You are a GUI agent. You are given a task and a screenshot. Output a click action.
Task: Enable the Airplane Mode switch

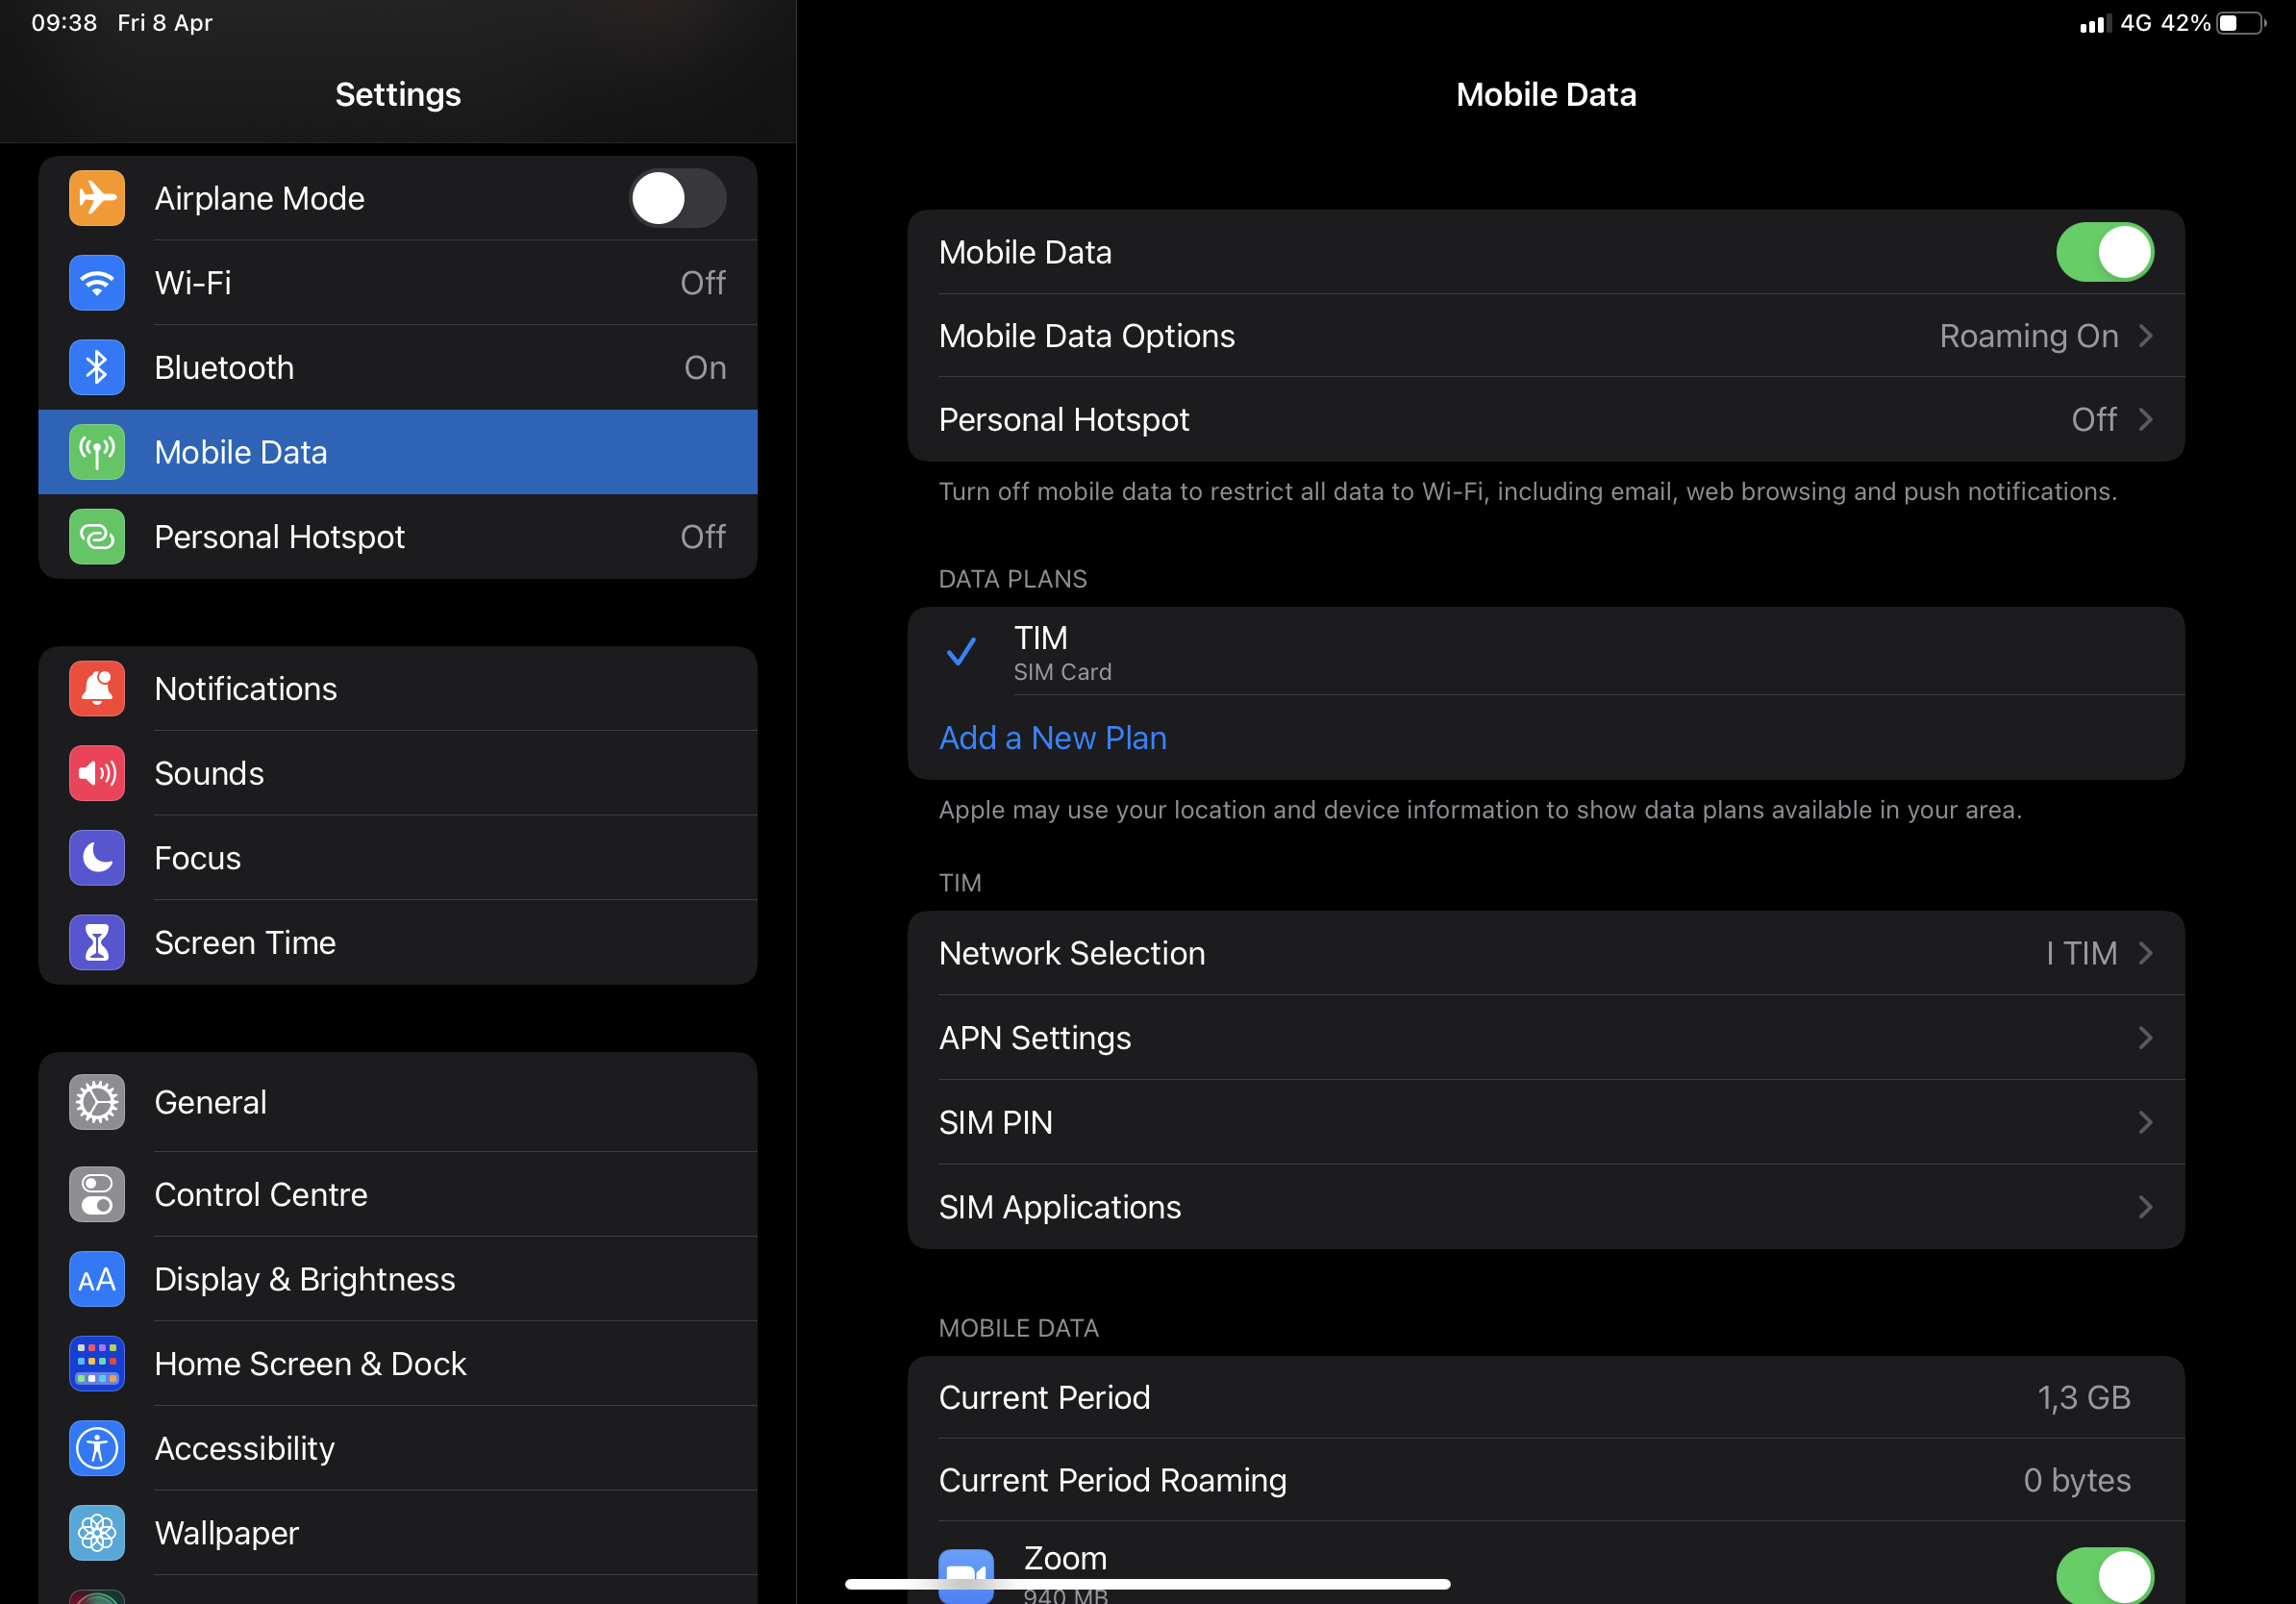[x=677, y=198]
